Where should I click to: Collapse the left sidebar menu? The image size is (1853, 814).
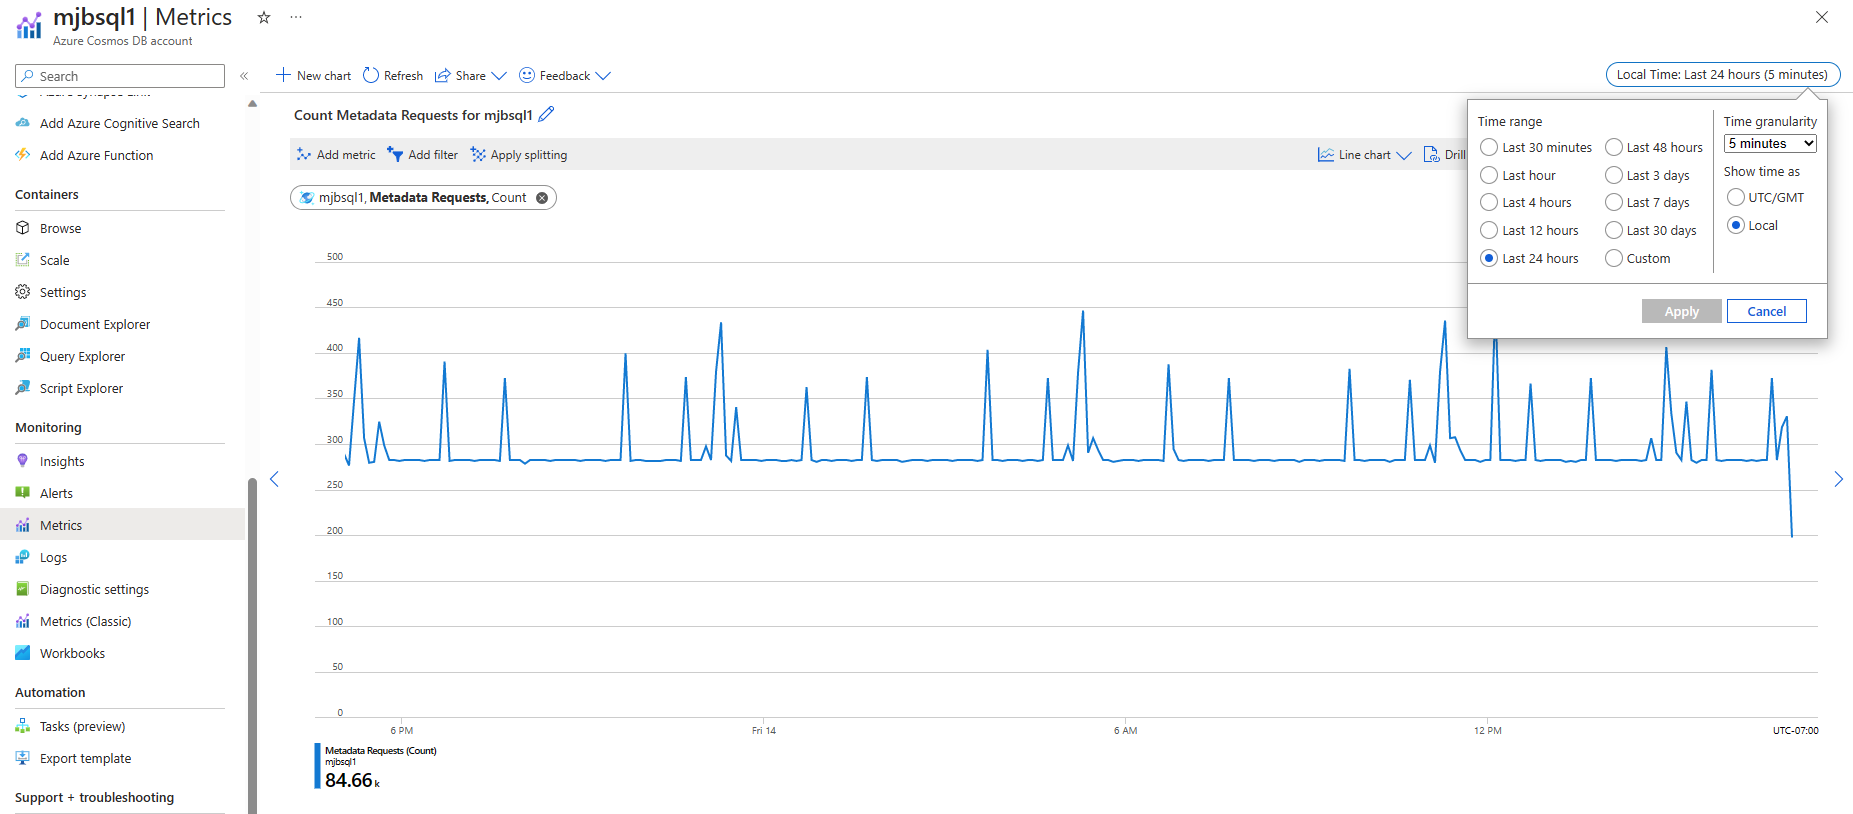[x=244, y=76]
